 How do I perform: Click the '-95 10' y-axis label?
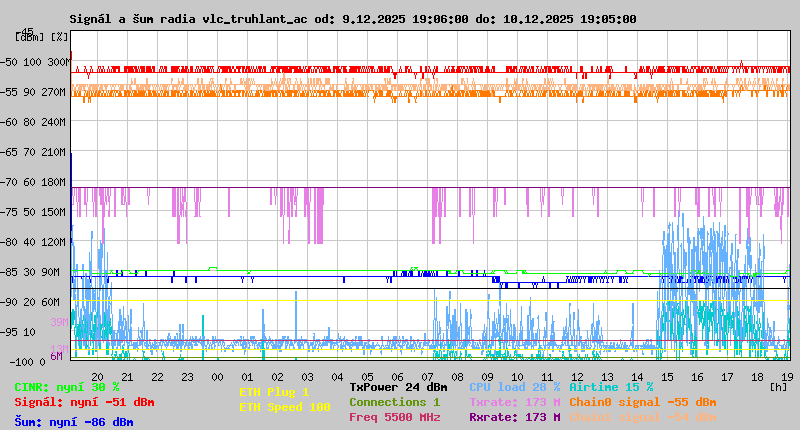[18, 332]
